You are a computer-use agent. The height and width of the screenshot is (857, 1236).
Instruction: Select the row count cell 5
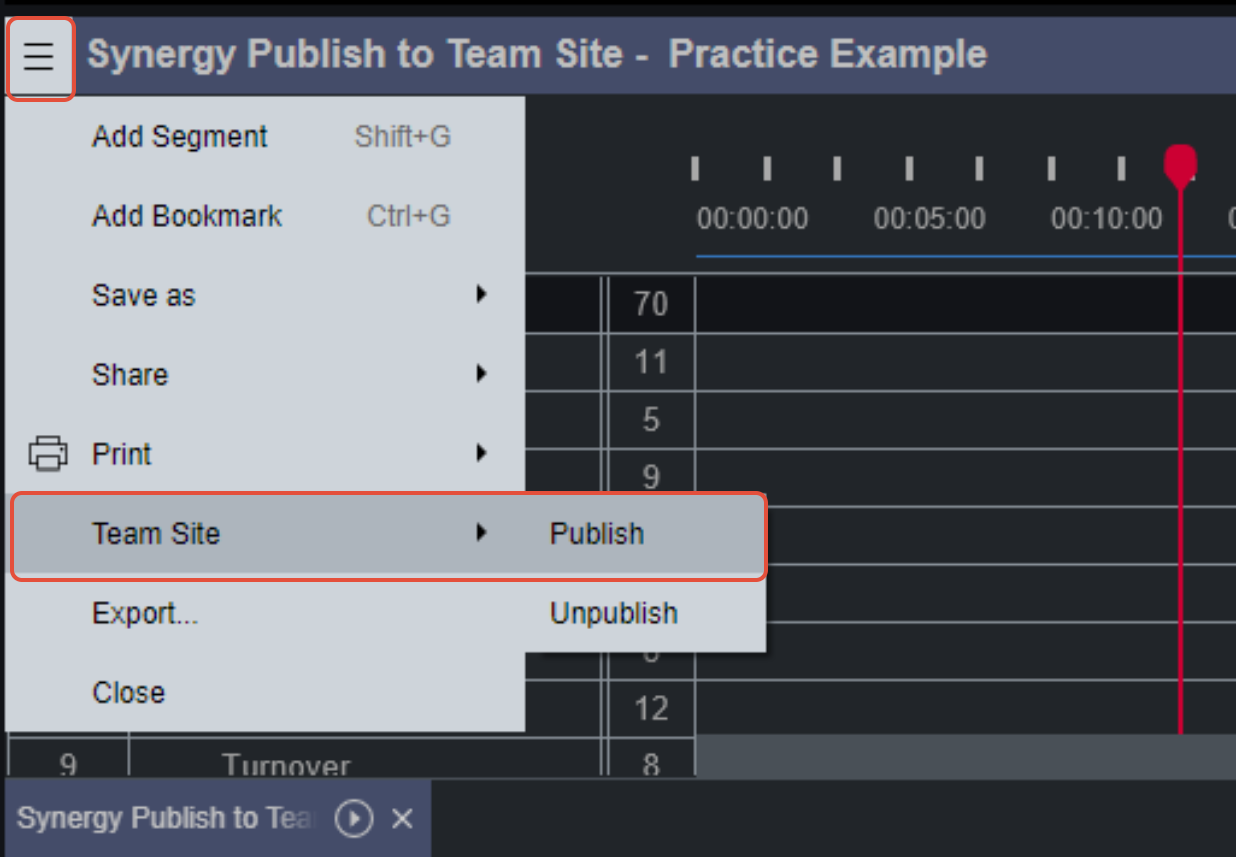tap(651, 419)
